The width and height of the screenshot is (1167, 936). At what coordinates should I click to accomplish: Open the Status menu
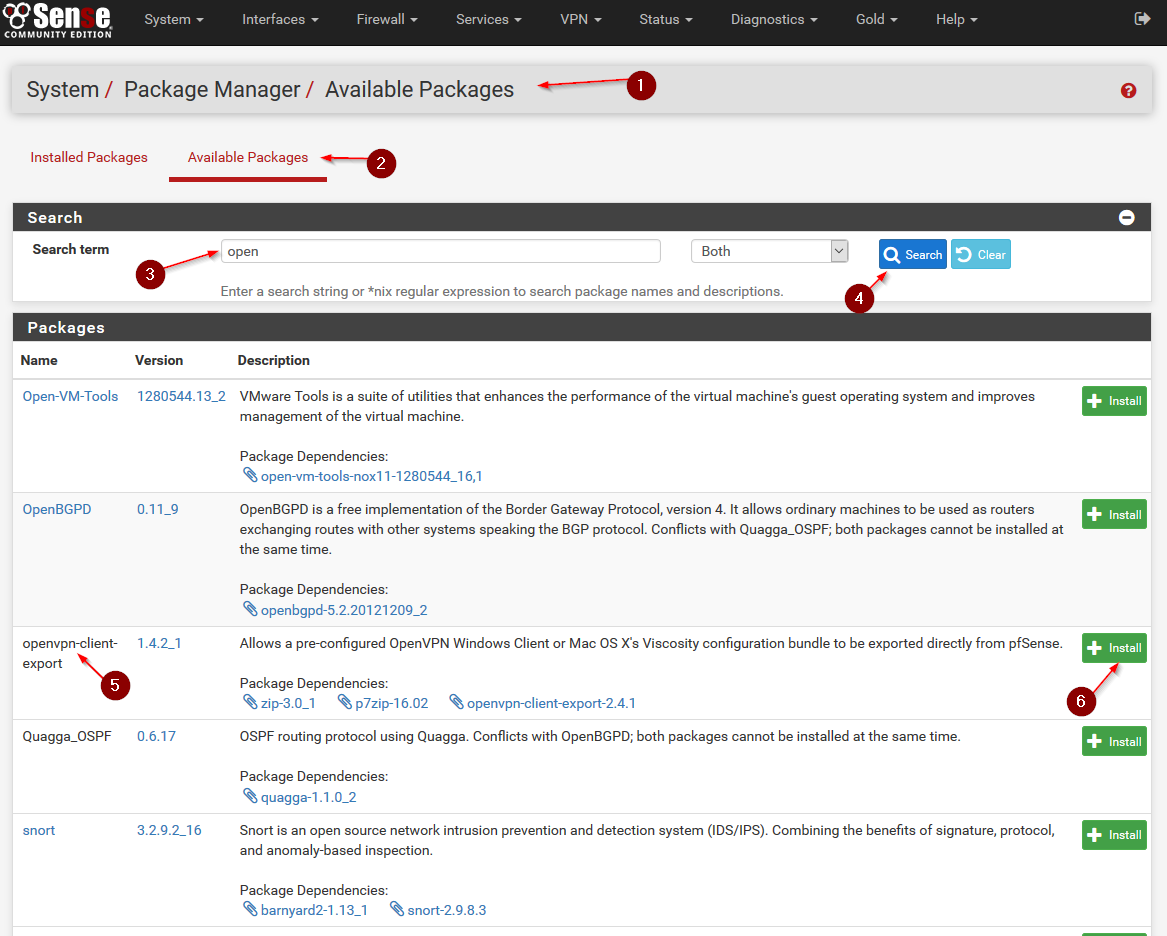pyautogui.click(x=665, y=19)
